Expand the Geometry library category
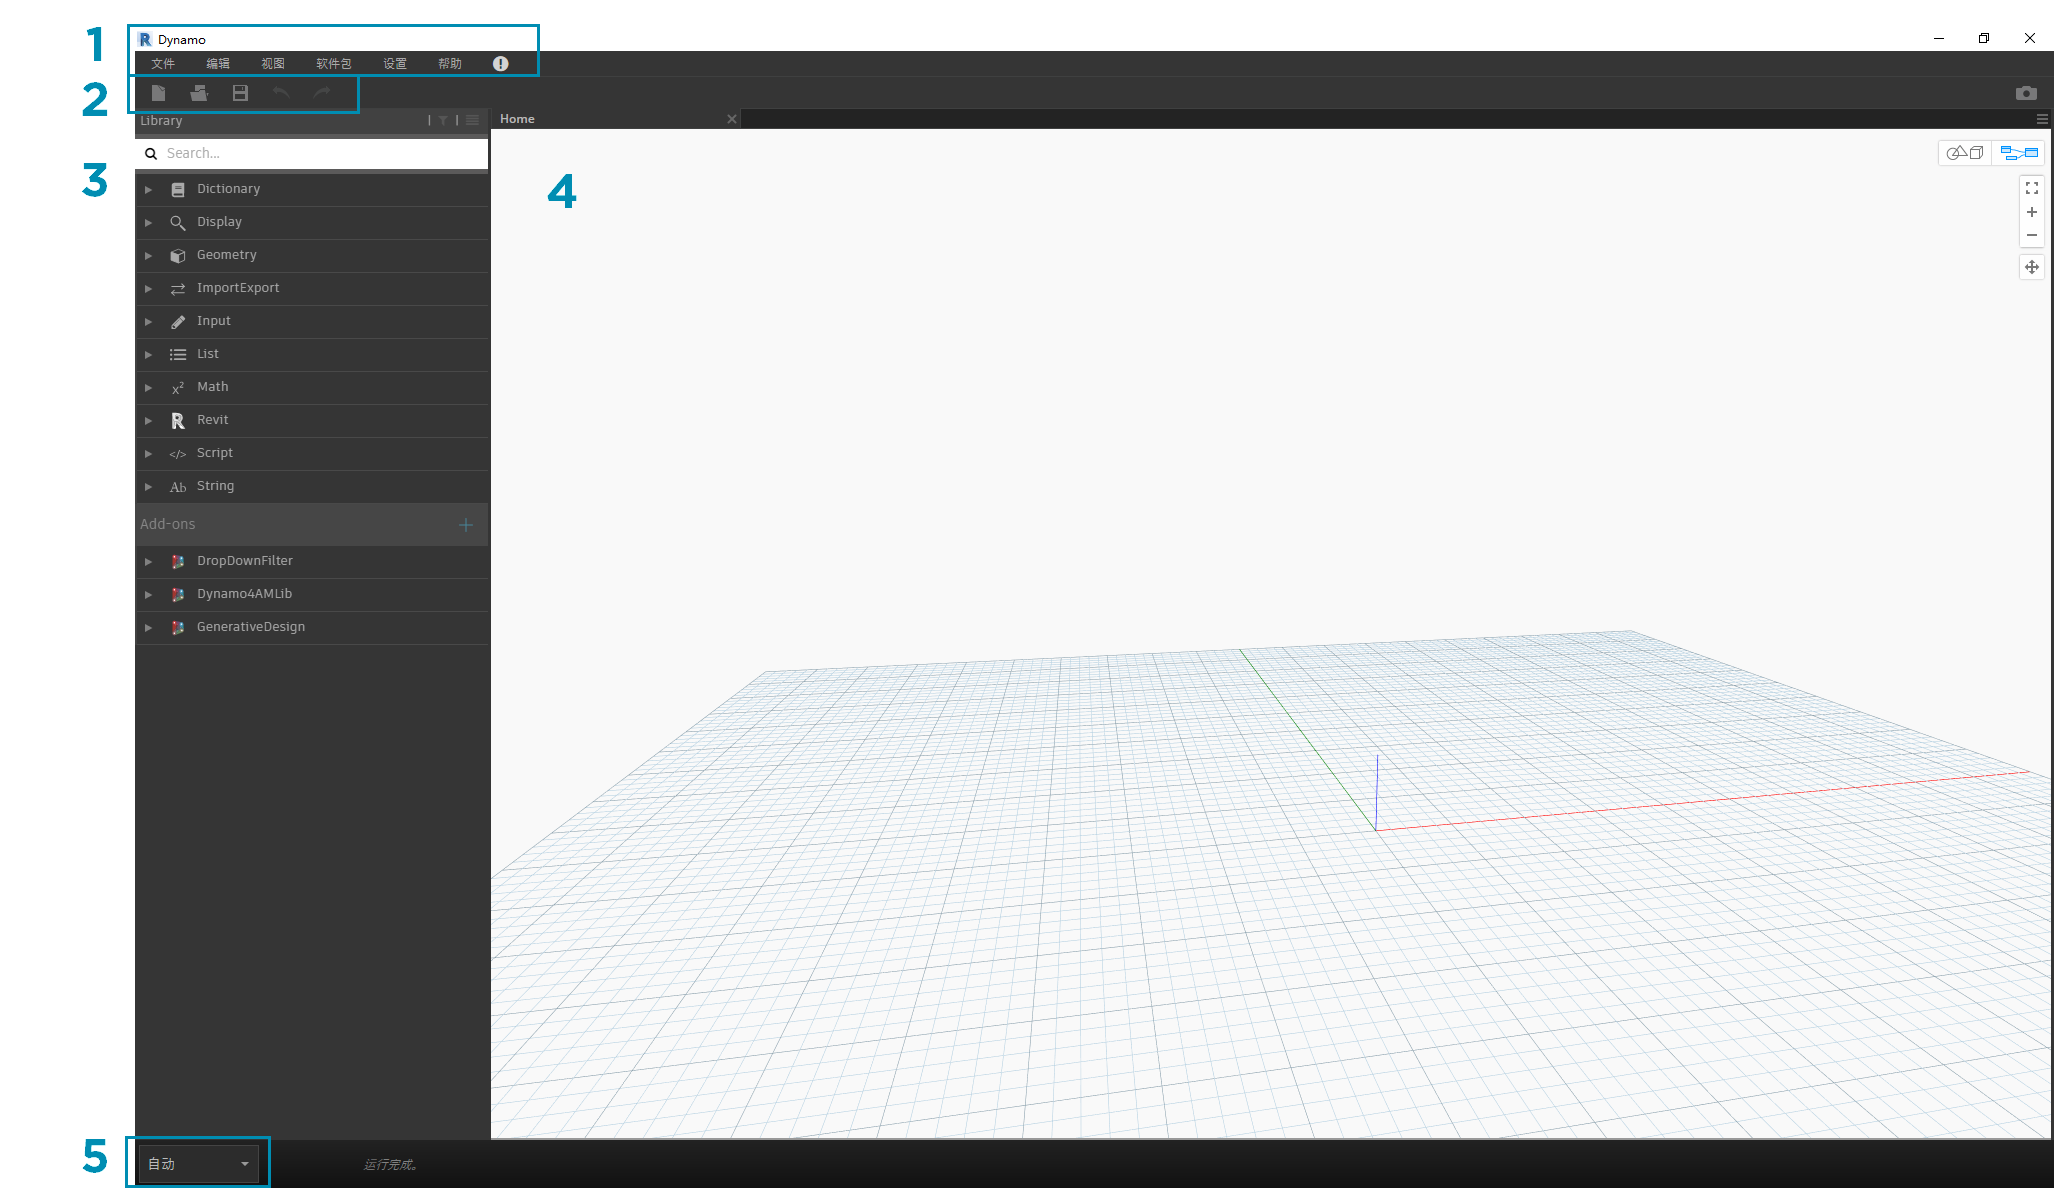 tap(226, 255)
